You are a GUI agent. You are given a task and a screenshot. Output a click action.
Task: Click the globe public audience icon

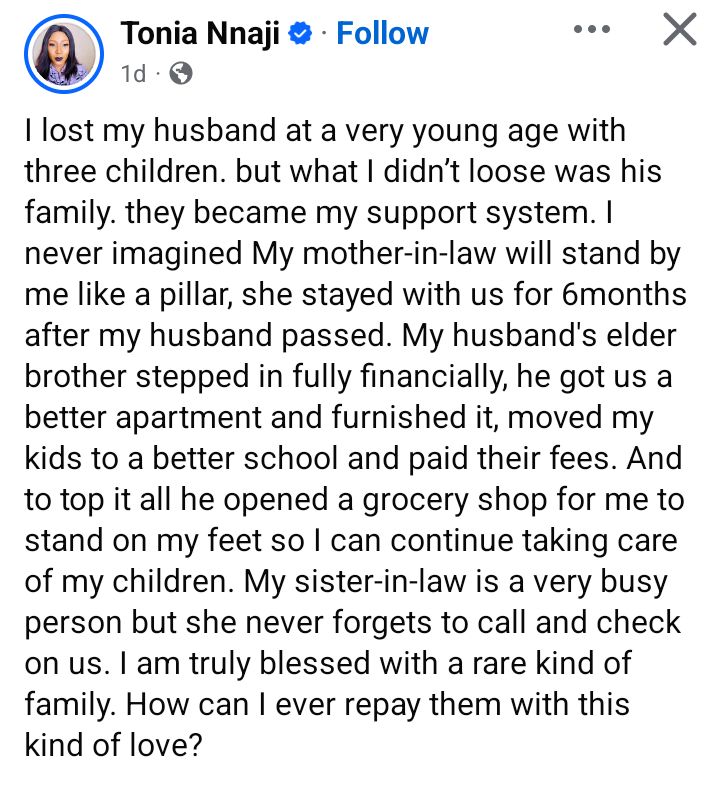181,73
